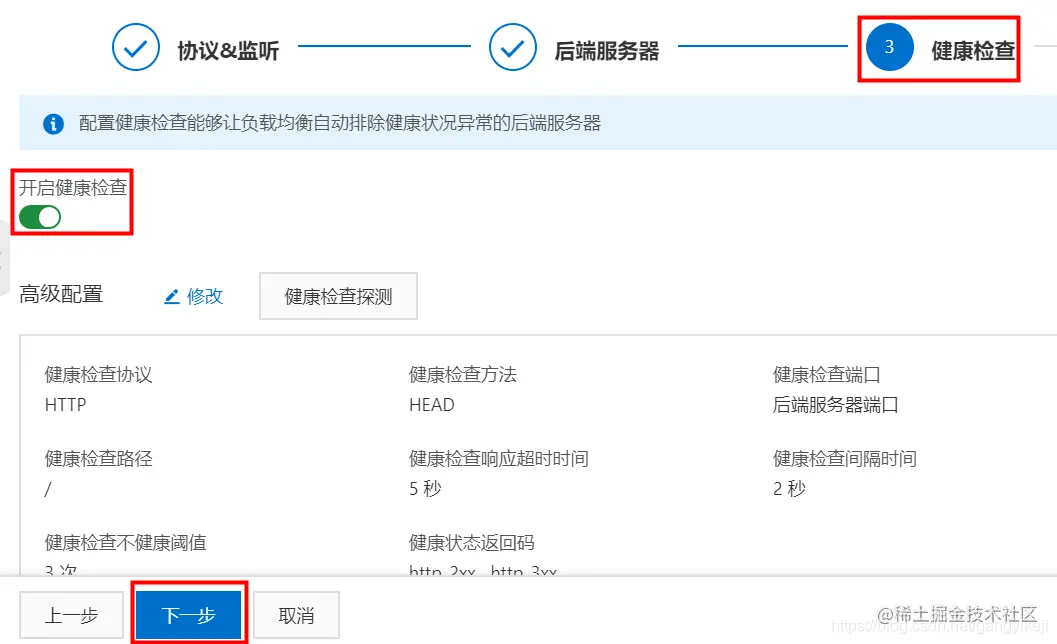Cancel with the 取消 button
Image resolution: width=1057 pixels, height=644 pixels.
(296, 615)
